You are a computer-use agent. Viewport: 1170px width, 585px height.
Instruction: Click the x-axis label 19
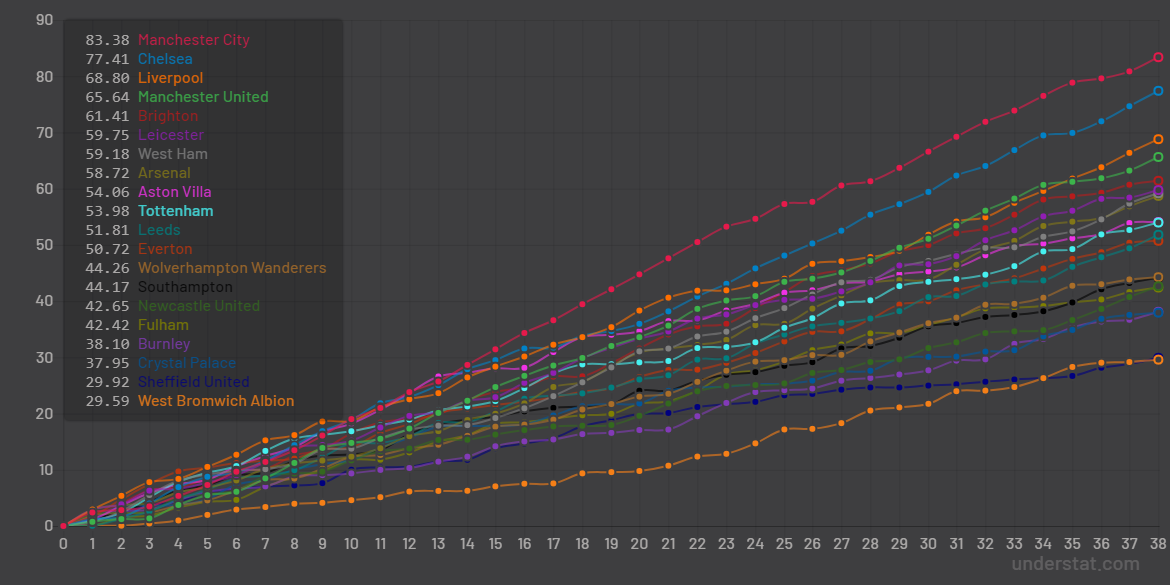click(x=610, y=543)
